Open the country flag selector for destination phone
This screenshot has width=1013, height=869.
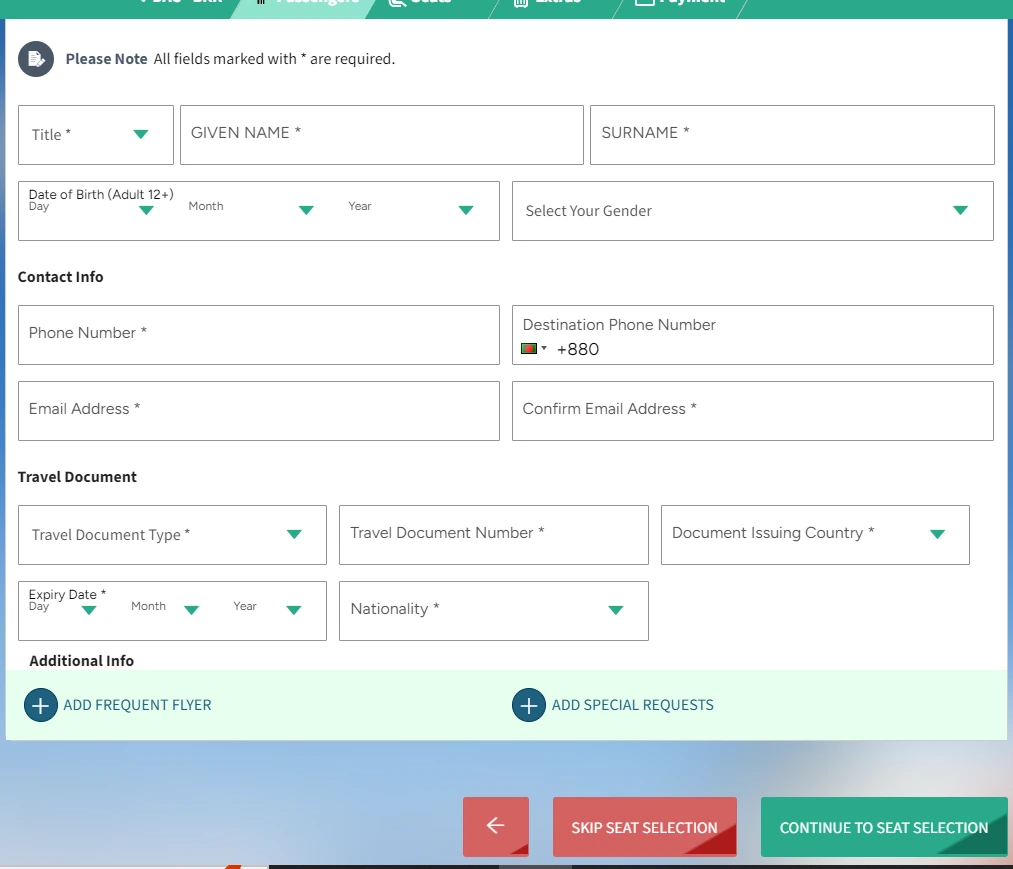[x=534, y=349]
